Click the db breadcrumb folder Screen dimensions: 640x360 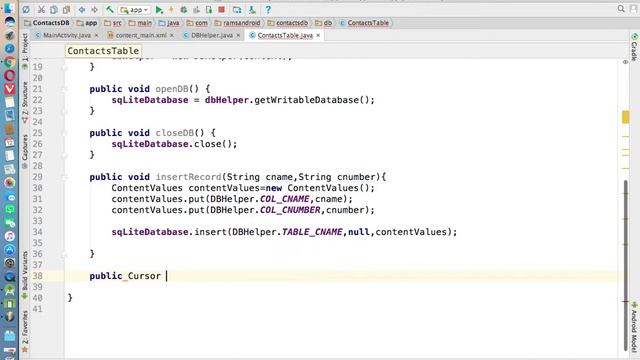[x=324, y=23]
